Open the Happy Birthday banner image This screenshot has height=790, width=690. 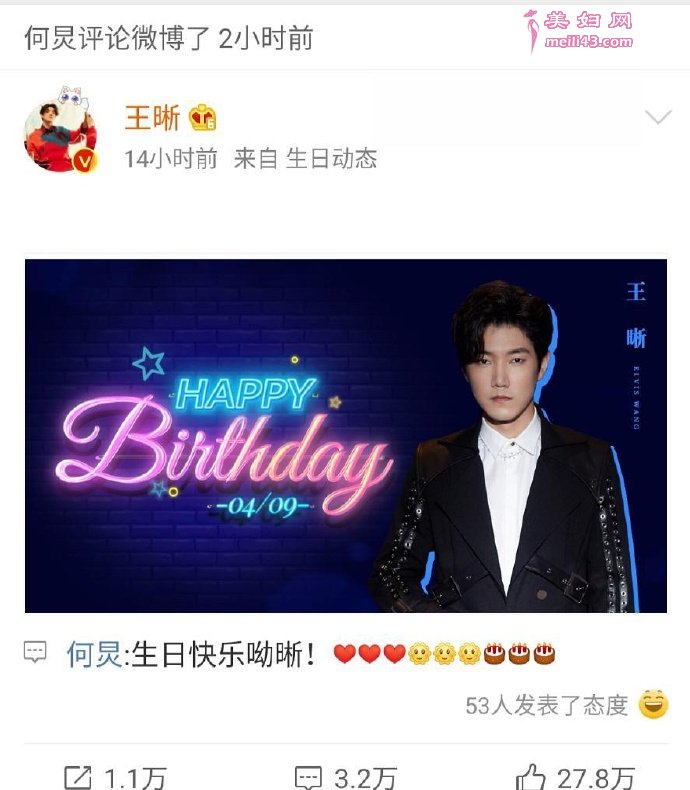[346, 436]
